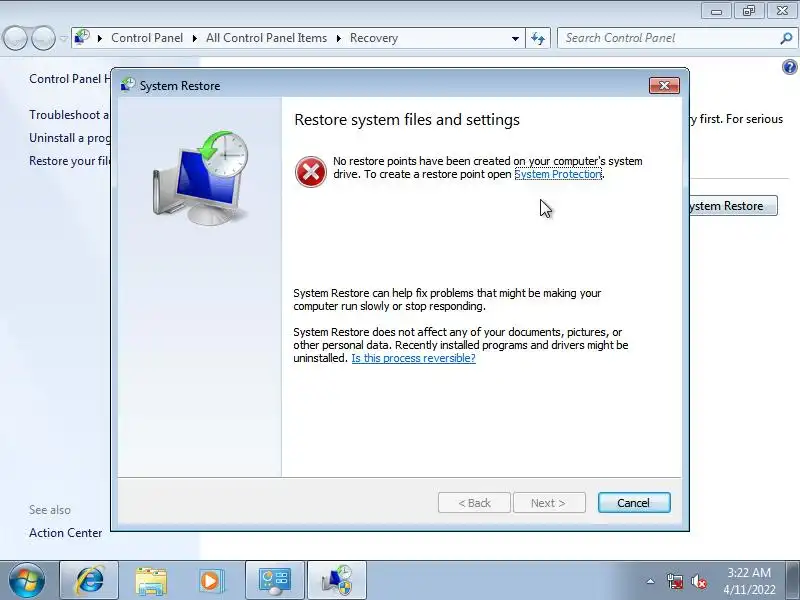This screenshot has height=600, width=800.
Task: Minimize the Control Panel window
Action: click(x=716, y=10)
